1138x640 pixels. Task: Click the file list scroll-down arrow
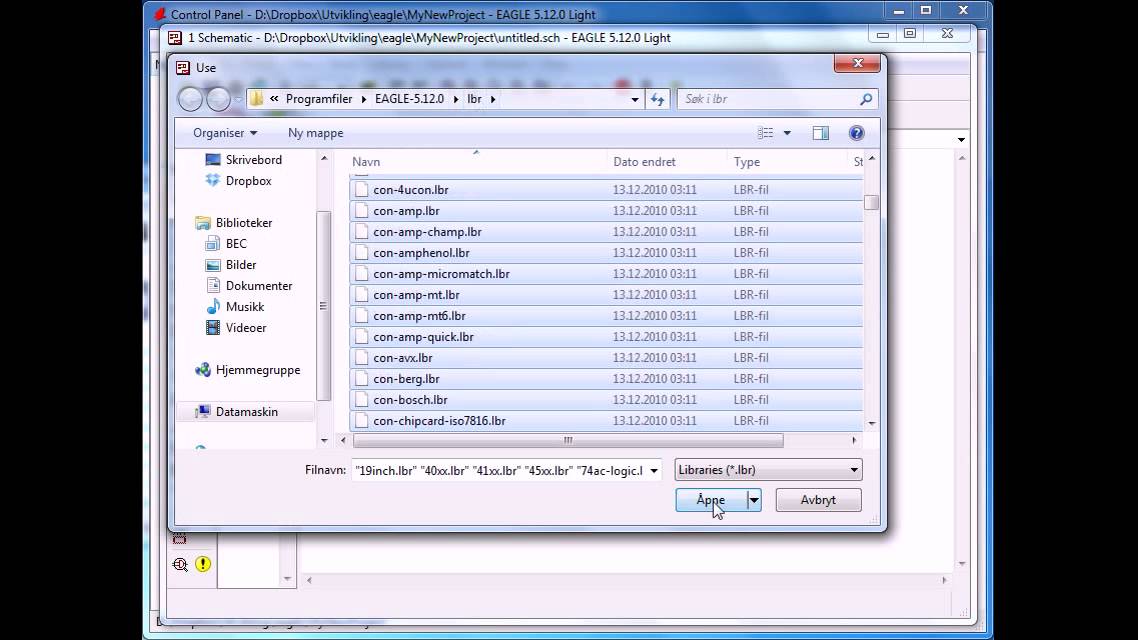tap(872, 424)
